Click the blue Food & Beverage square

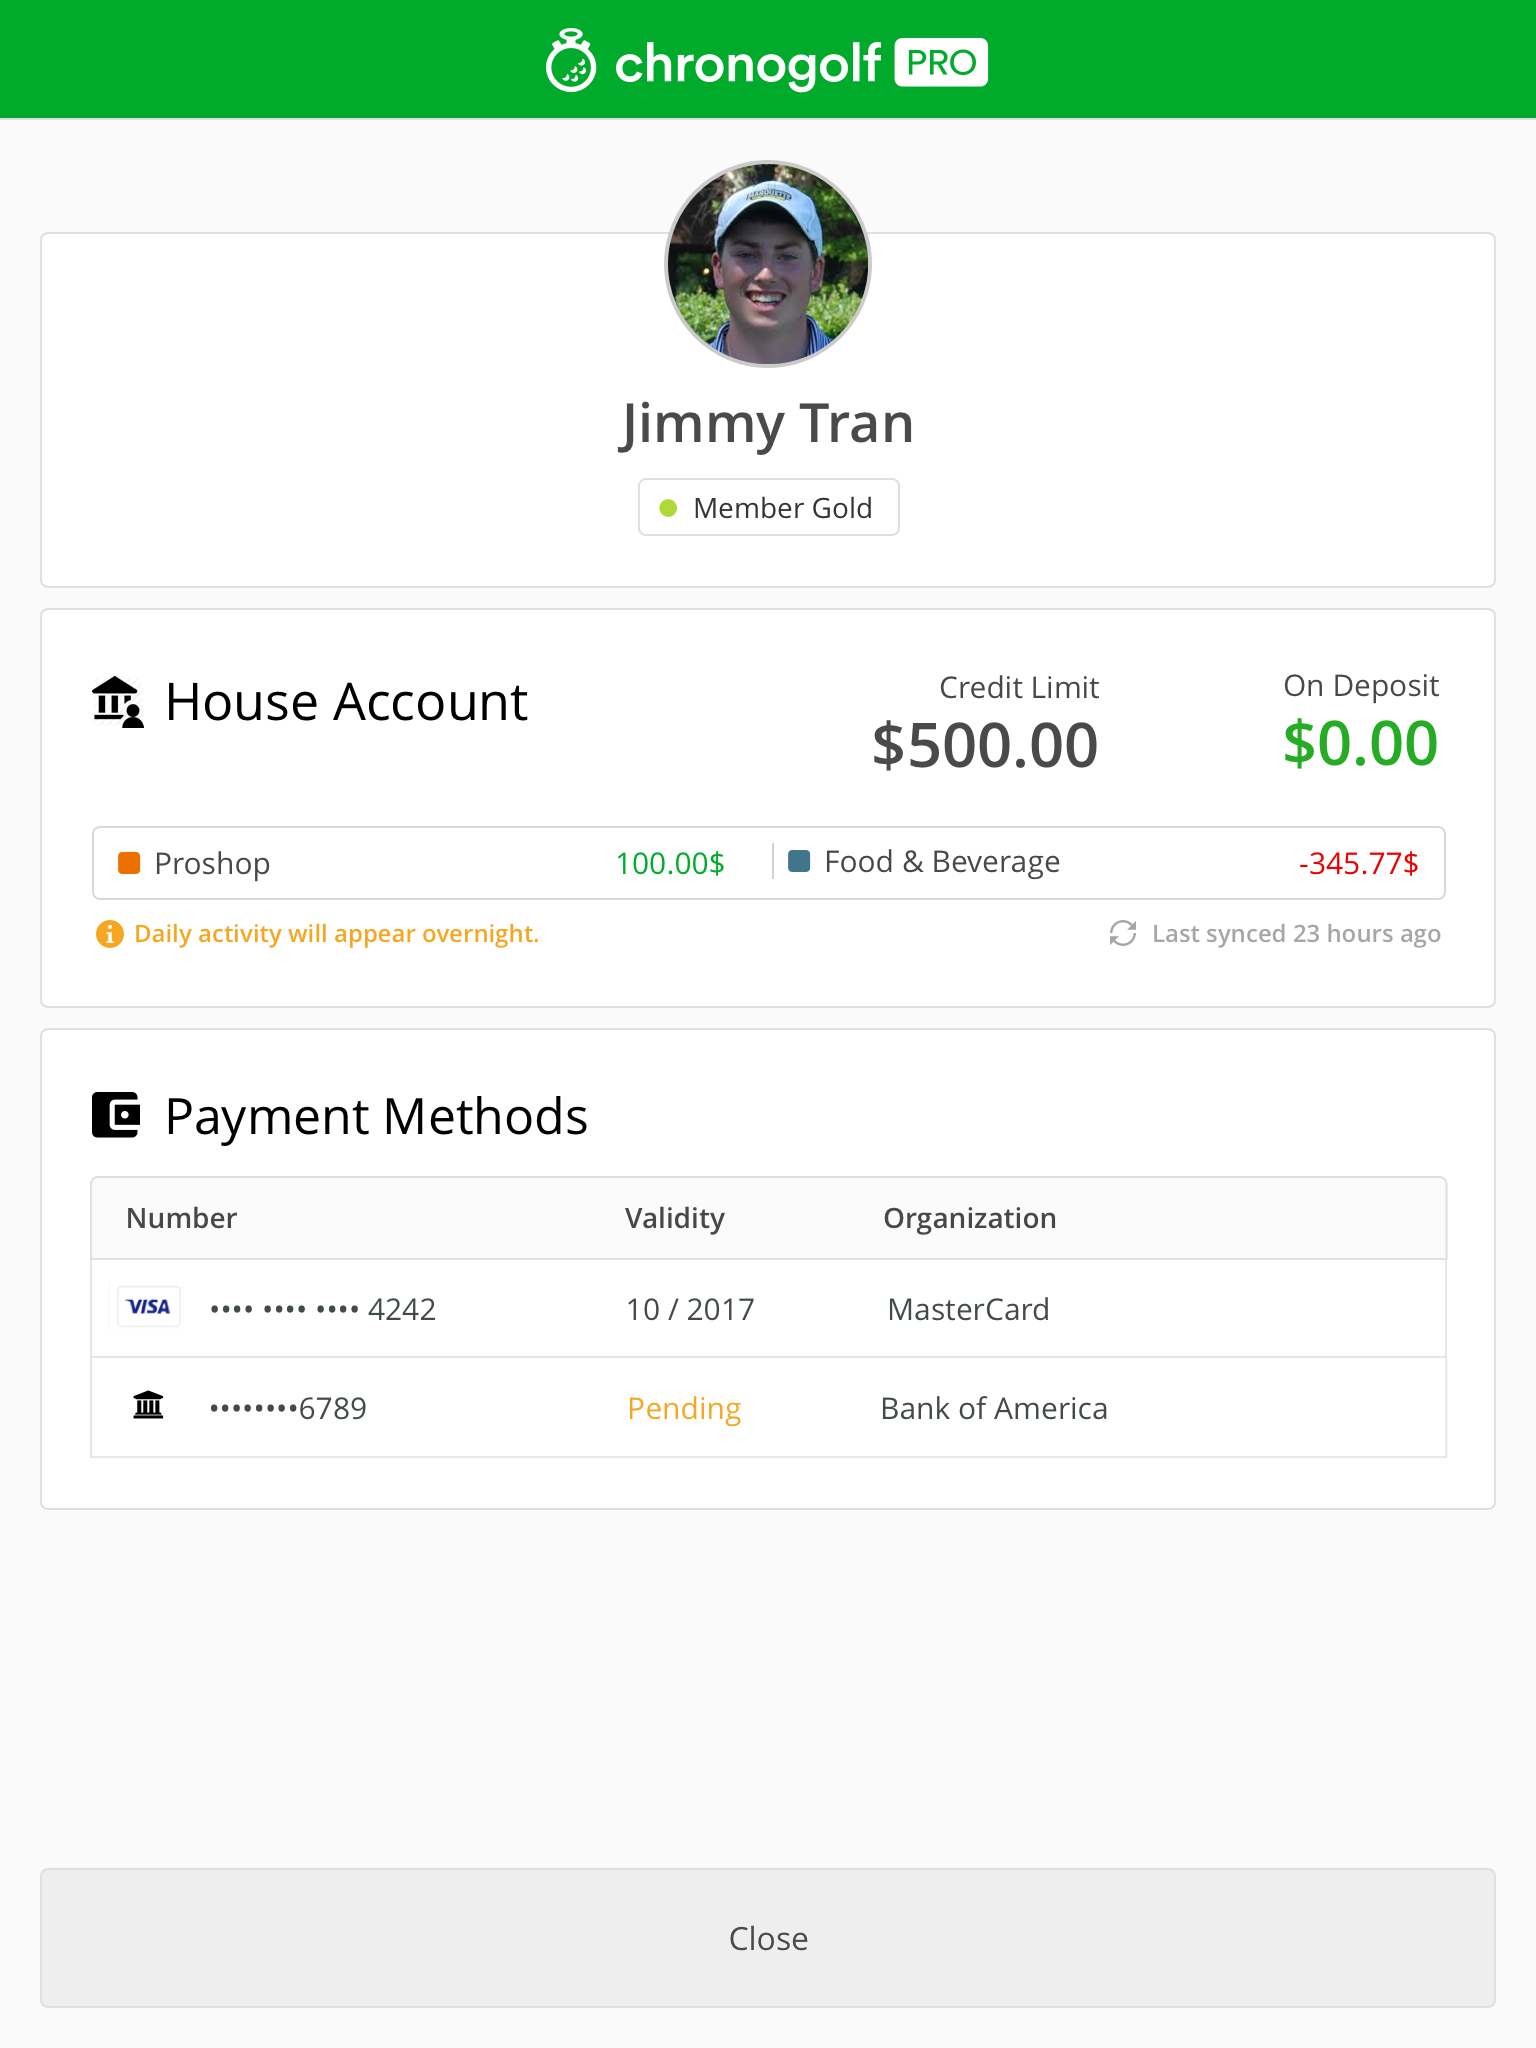[799, 861]
